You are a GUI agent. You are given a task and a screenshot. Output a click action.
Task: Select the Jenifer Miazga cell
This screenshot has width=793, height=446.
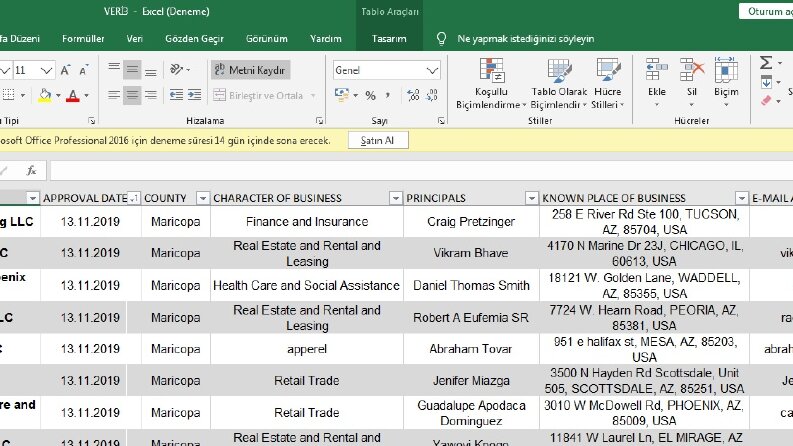pos(471,380)
